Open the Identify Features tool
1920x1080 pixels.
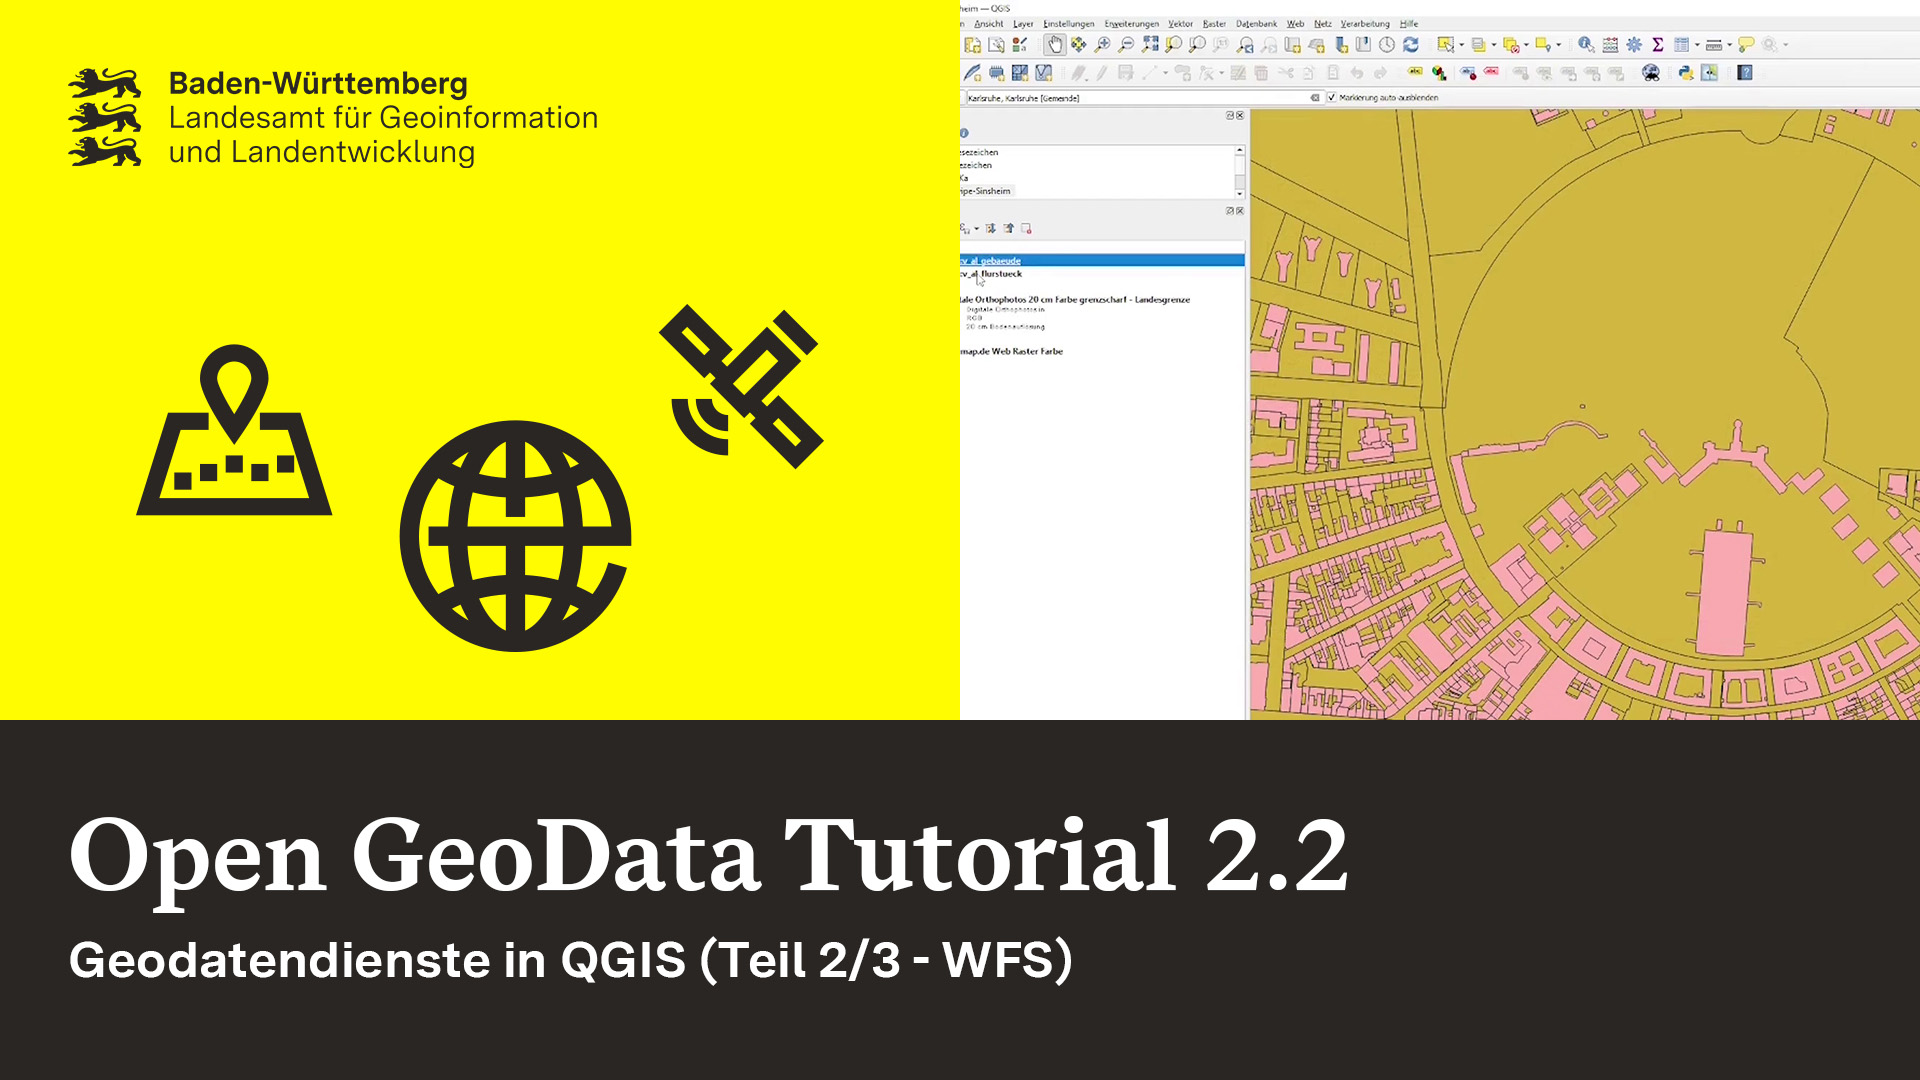pyautogui.click(x=1585, y=45)
